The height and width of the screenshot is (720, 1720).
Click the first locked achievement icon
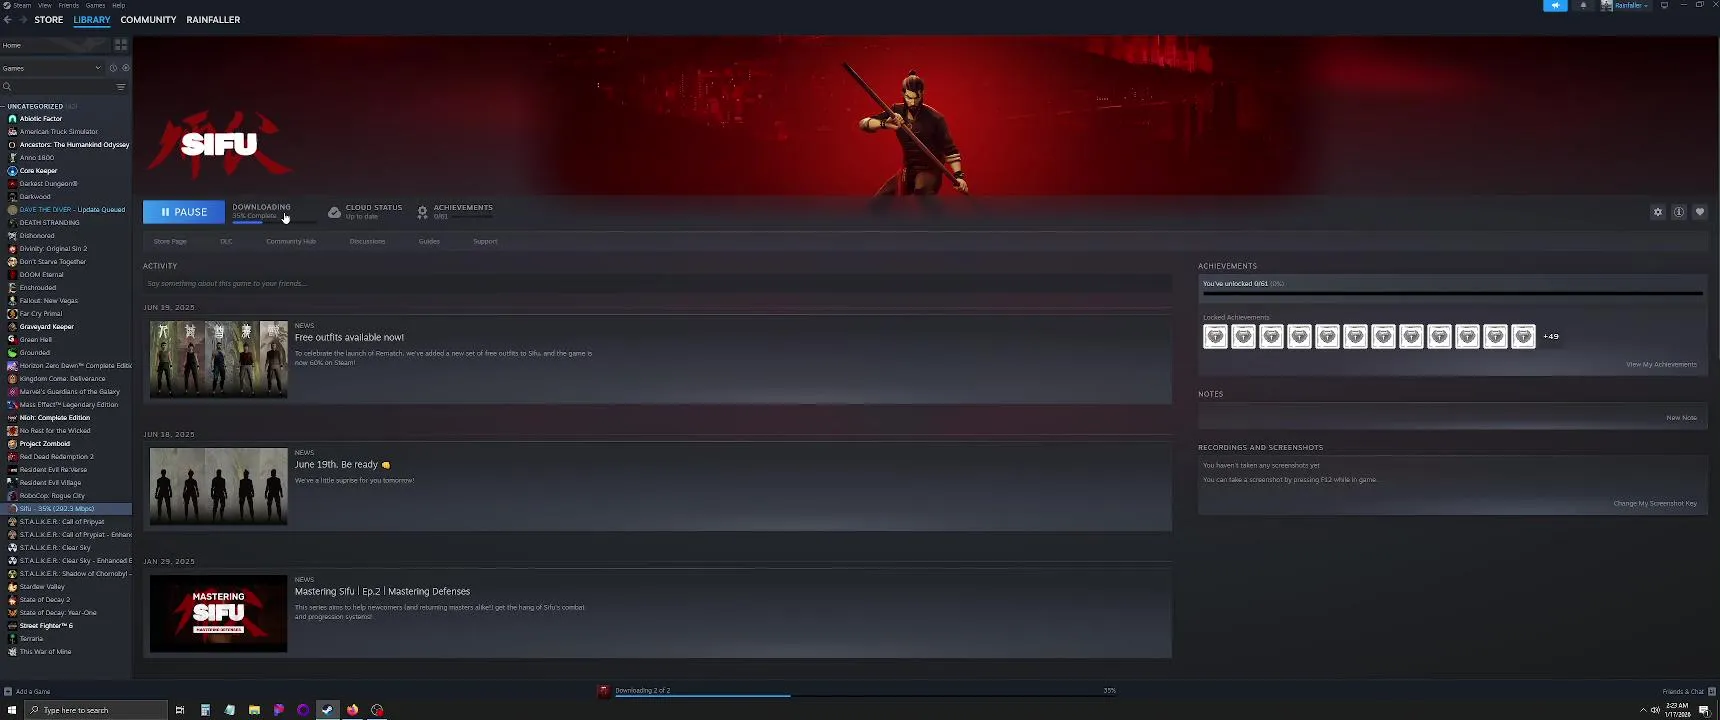click(x=1215, y=337)
